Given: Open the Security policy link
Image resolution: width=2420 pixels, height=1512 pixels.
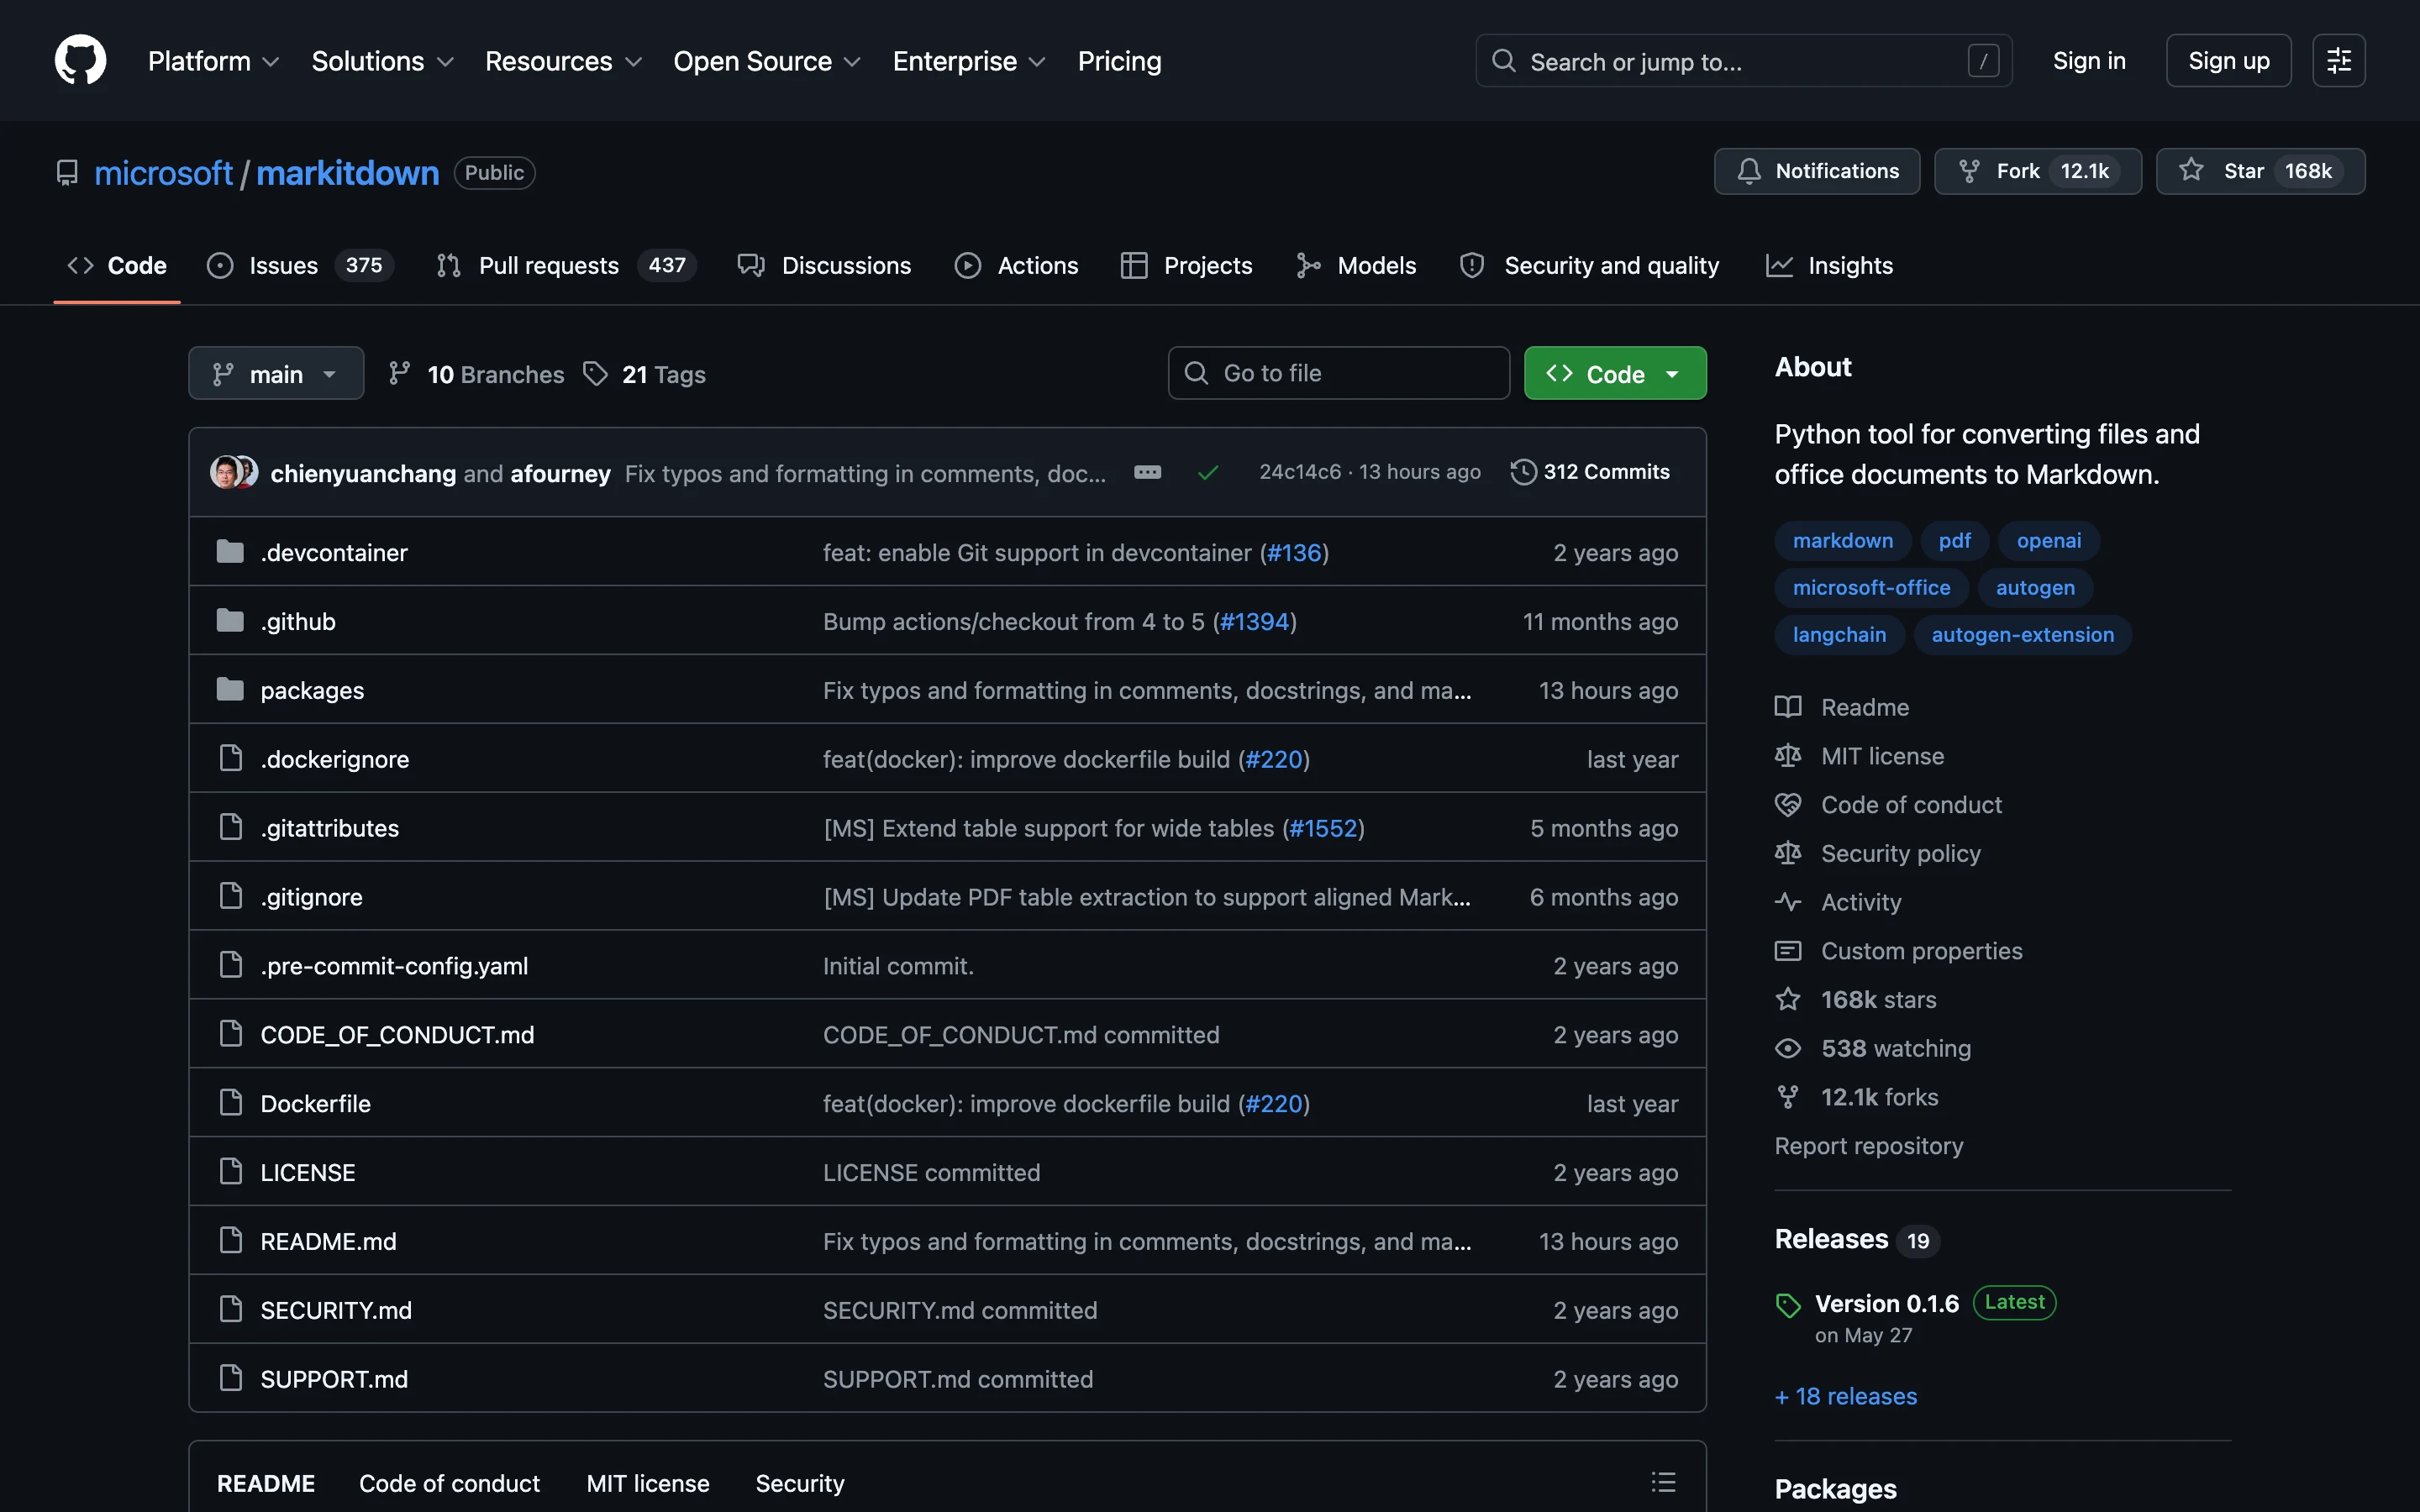Looking at the screenshot, I should pos(1877,853).
